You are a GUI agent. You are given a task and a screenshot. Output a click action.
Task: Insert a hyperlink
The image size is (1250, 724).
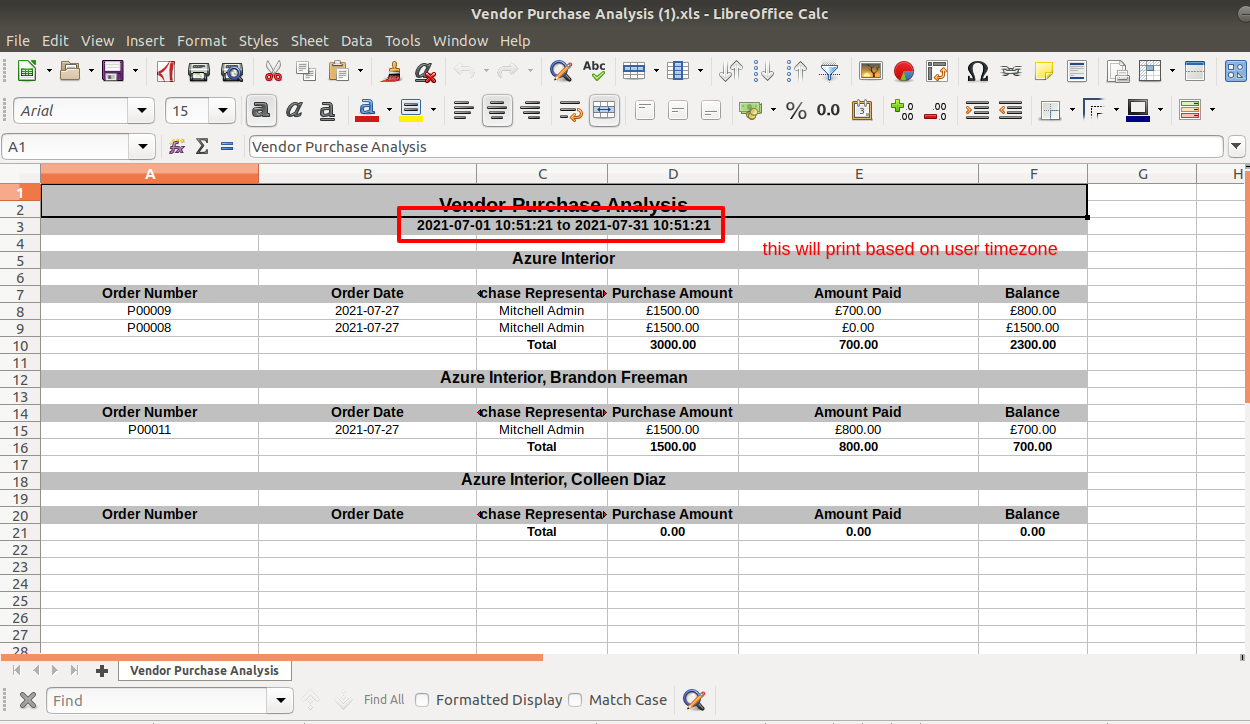pos(1011,71)
